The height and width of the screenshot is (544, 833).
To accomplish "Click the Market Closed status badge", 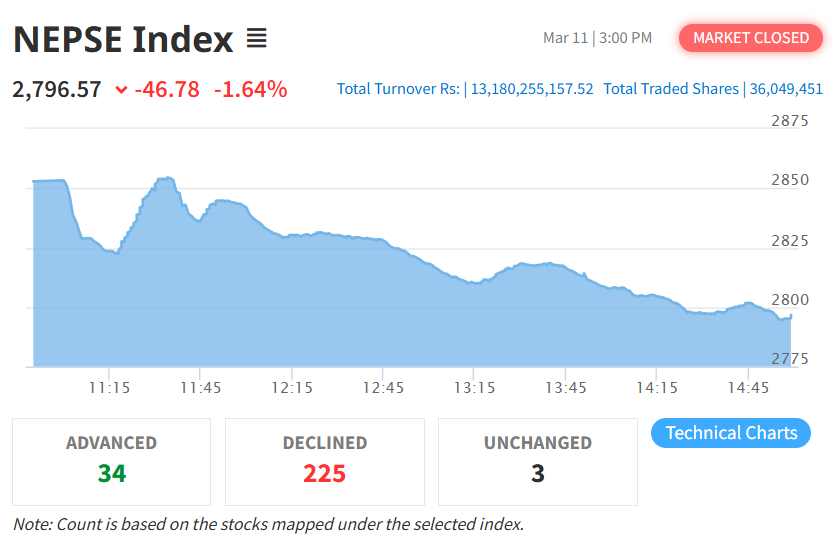I will (751, 38).
